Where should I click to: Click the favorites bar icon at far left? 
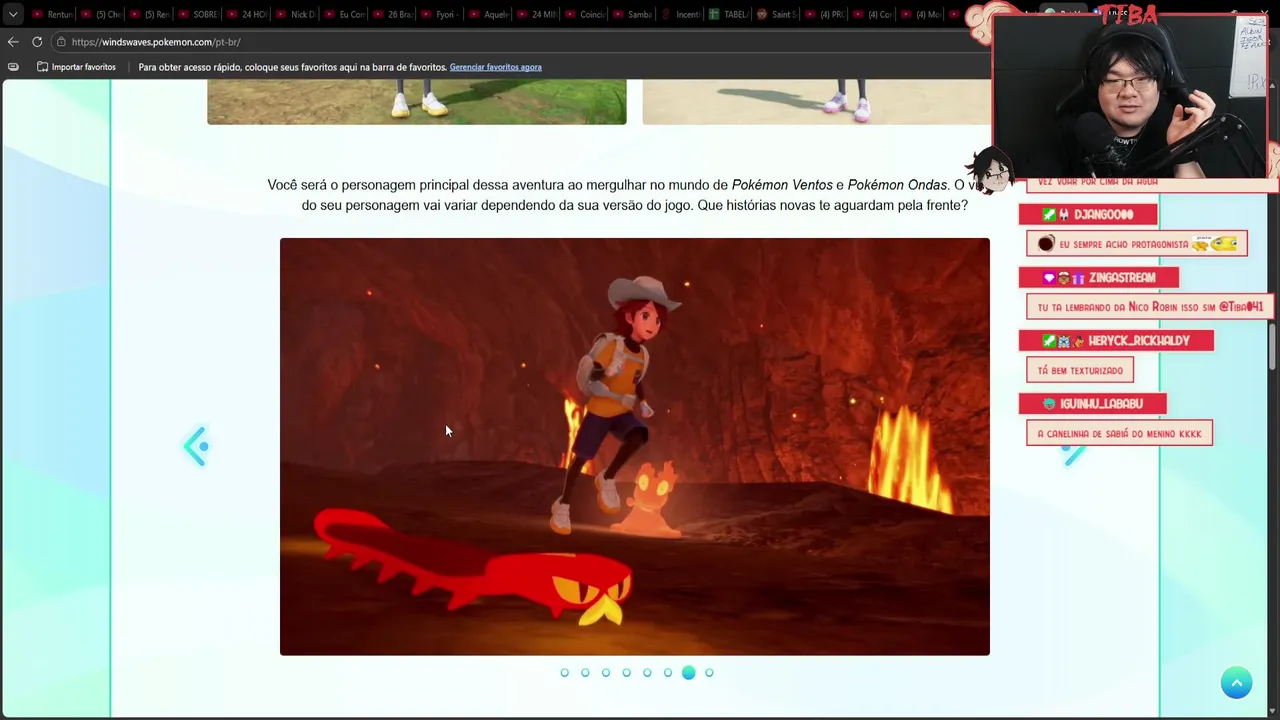pos(13,67)
